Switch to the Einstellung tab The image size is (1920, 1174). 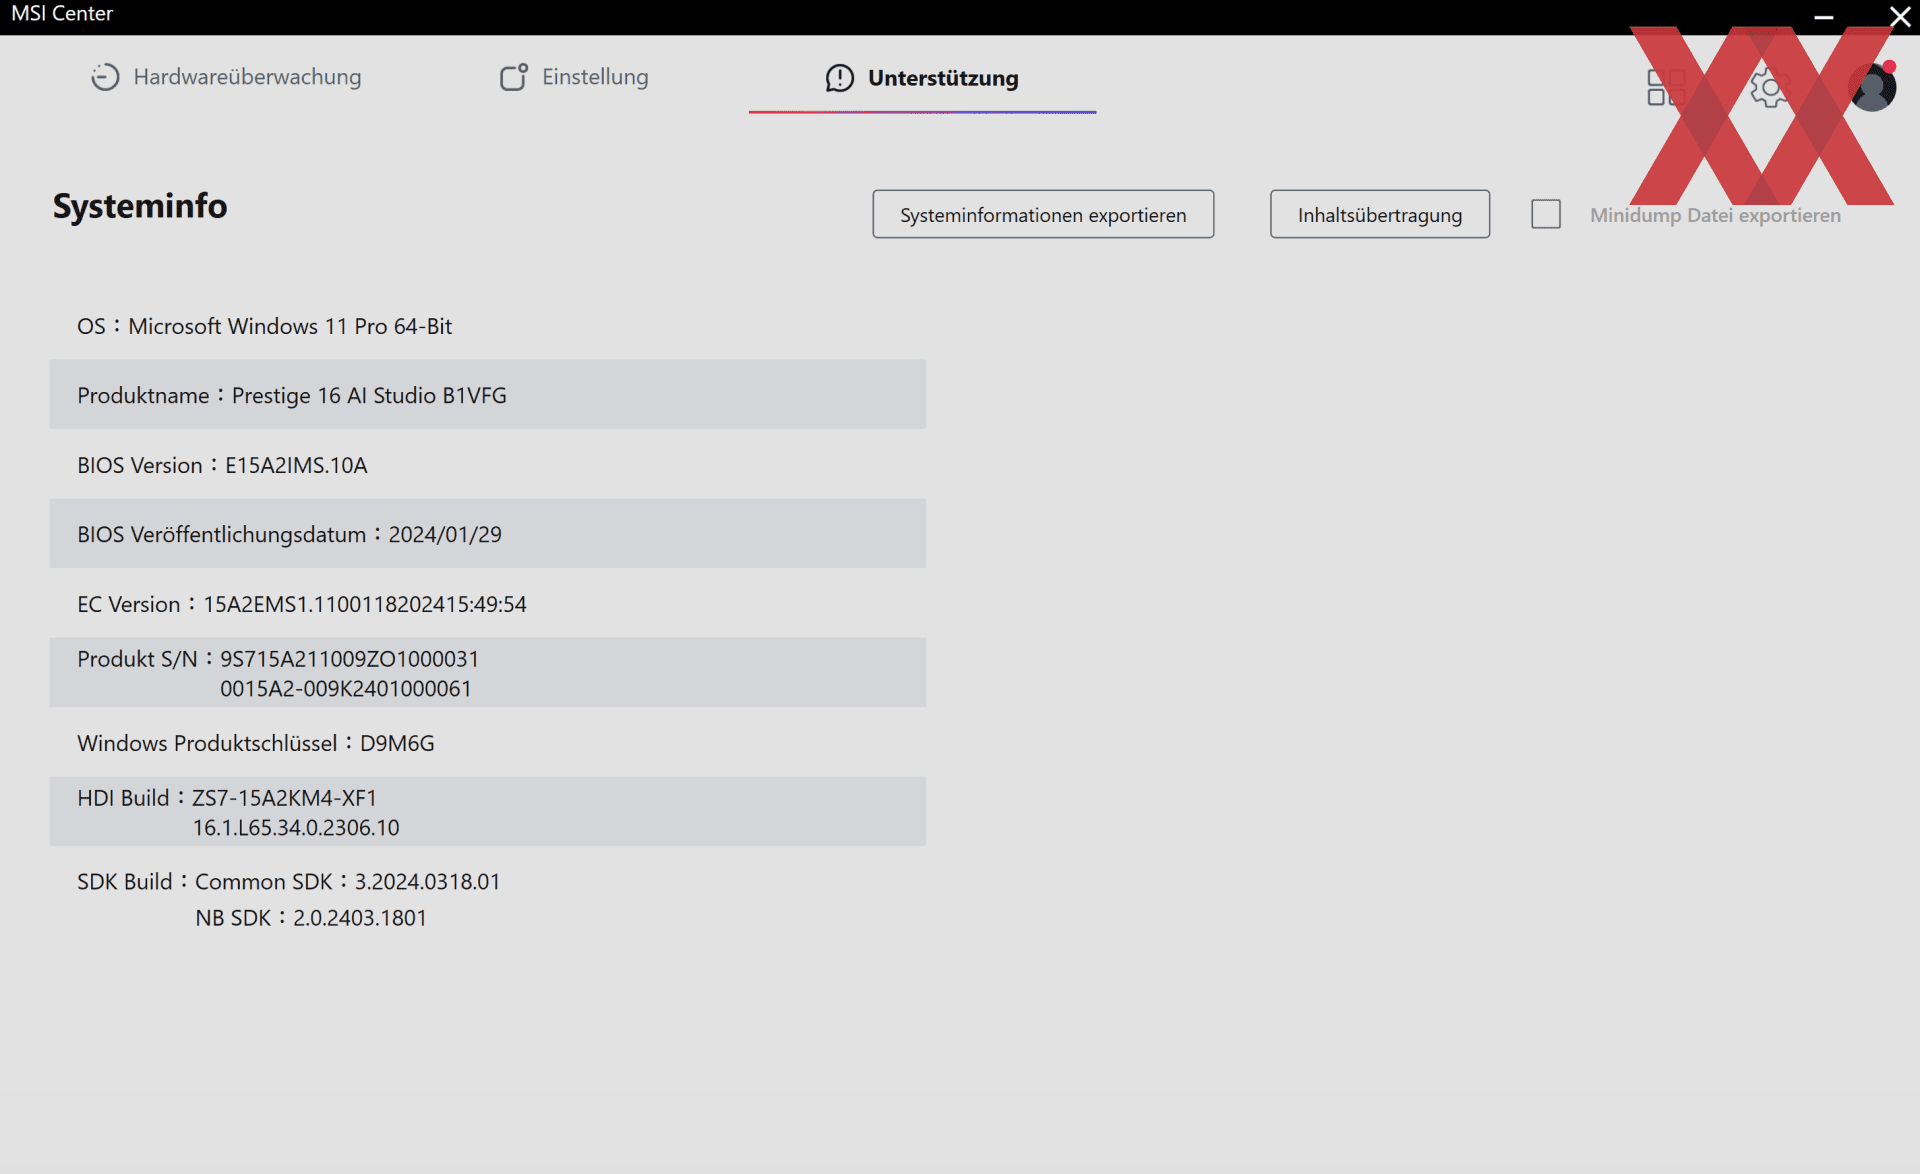[x=574, y=77]
